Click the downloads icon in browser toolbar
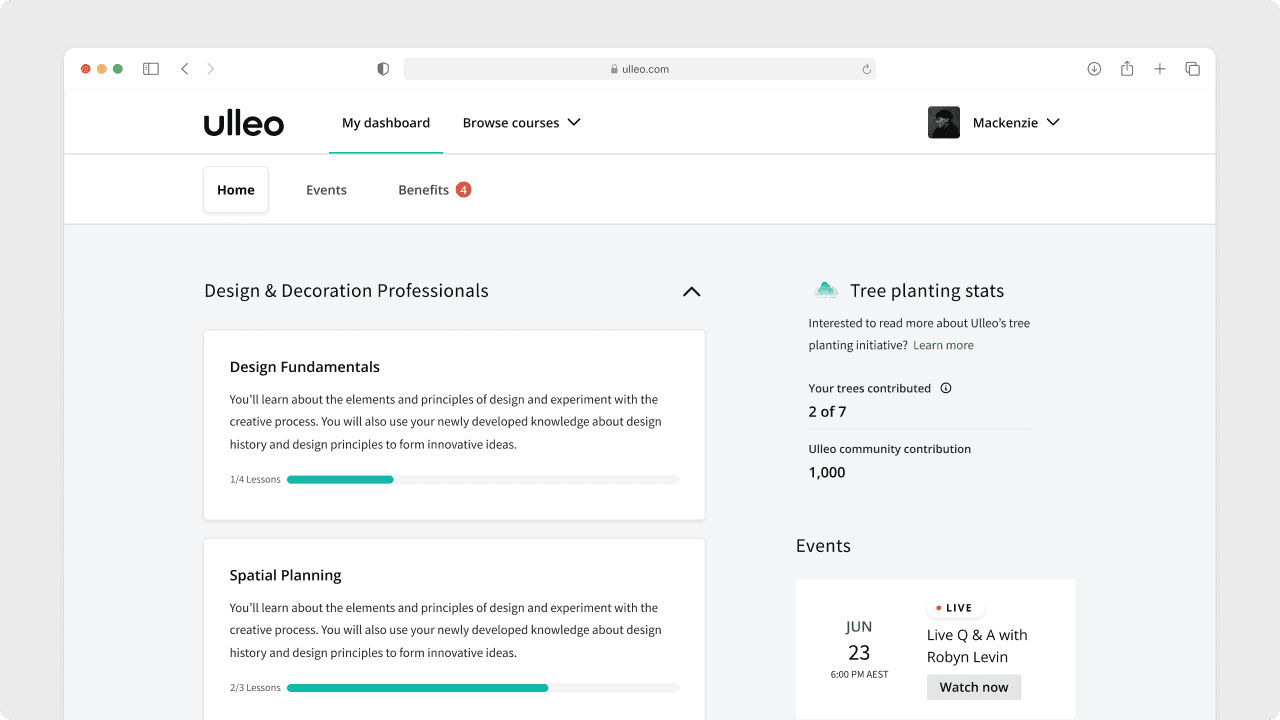This screenshot has height=720, width=1280. tap(1094, 68)
